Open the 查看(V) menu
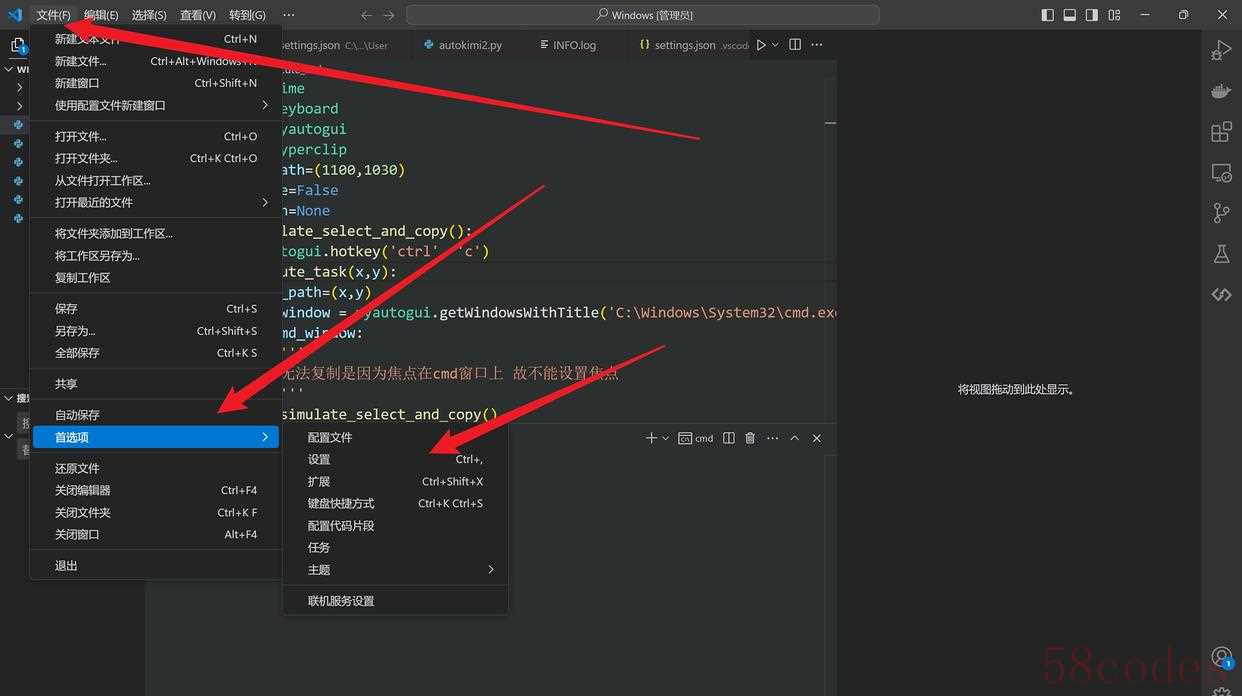This screenshot has height=696, width=1242. 198,15
